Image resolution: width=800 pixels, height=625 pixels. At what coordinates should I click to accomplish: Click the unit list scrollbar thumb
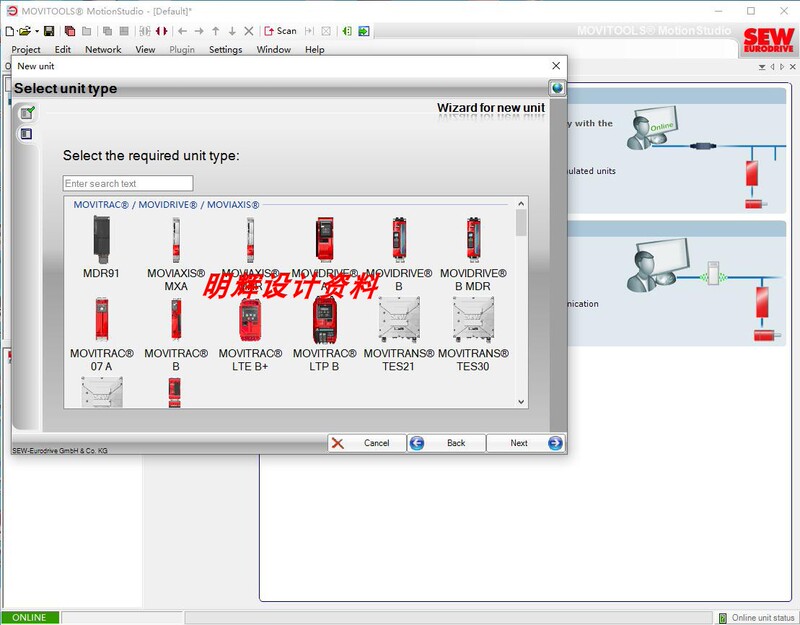tap(521, 223)
